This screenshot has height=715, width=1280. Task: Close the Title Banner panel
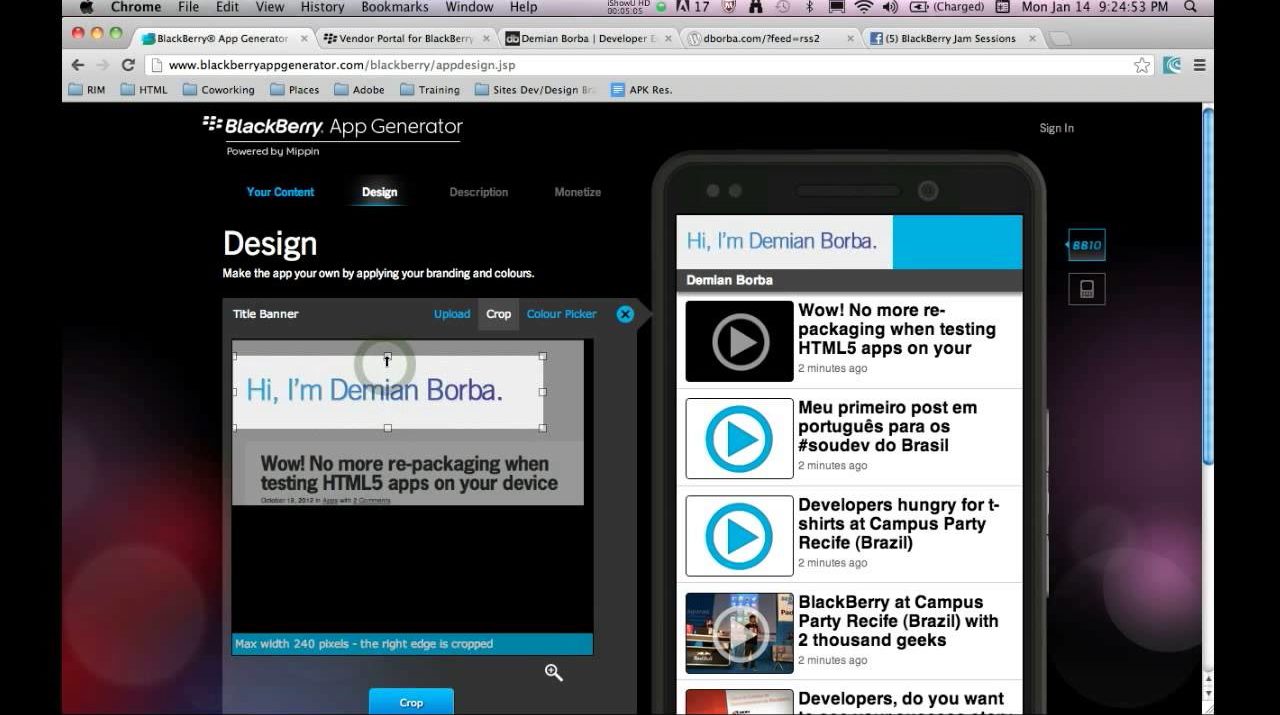pos(625,314)
